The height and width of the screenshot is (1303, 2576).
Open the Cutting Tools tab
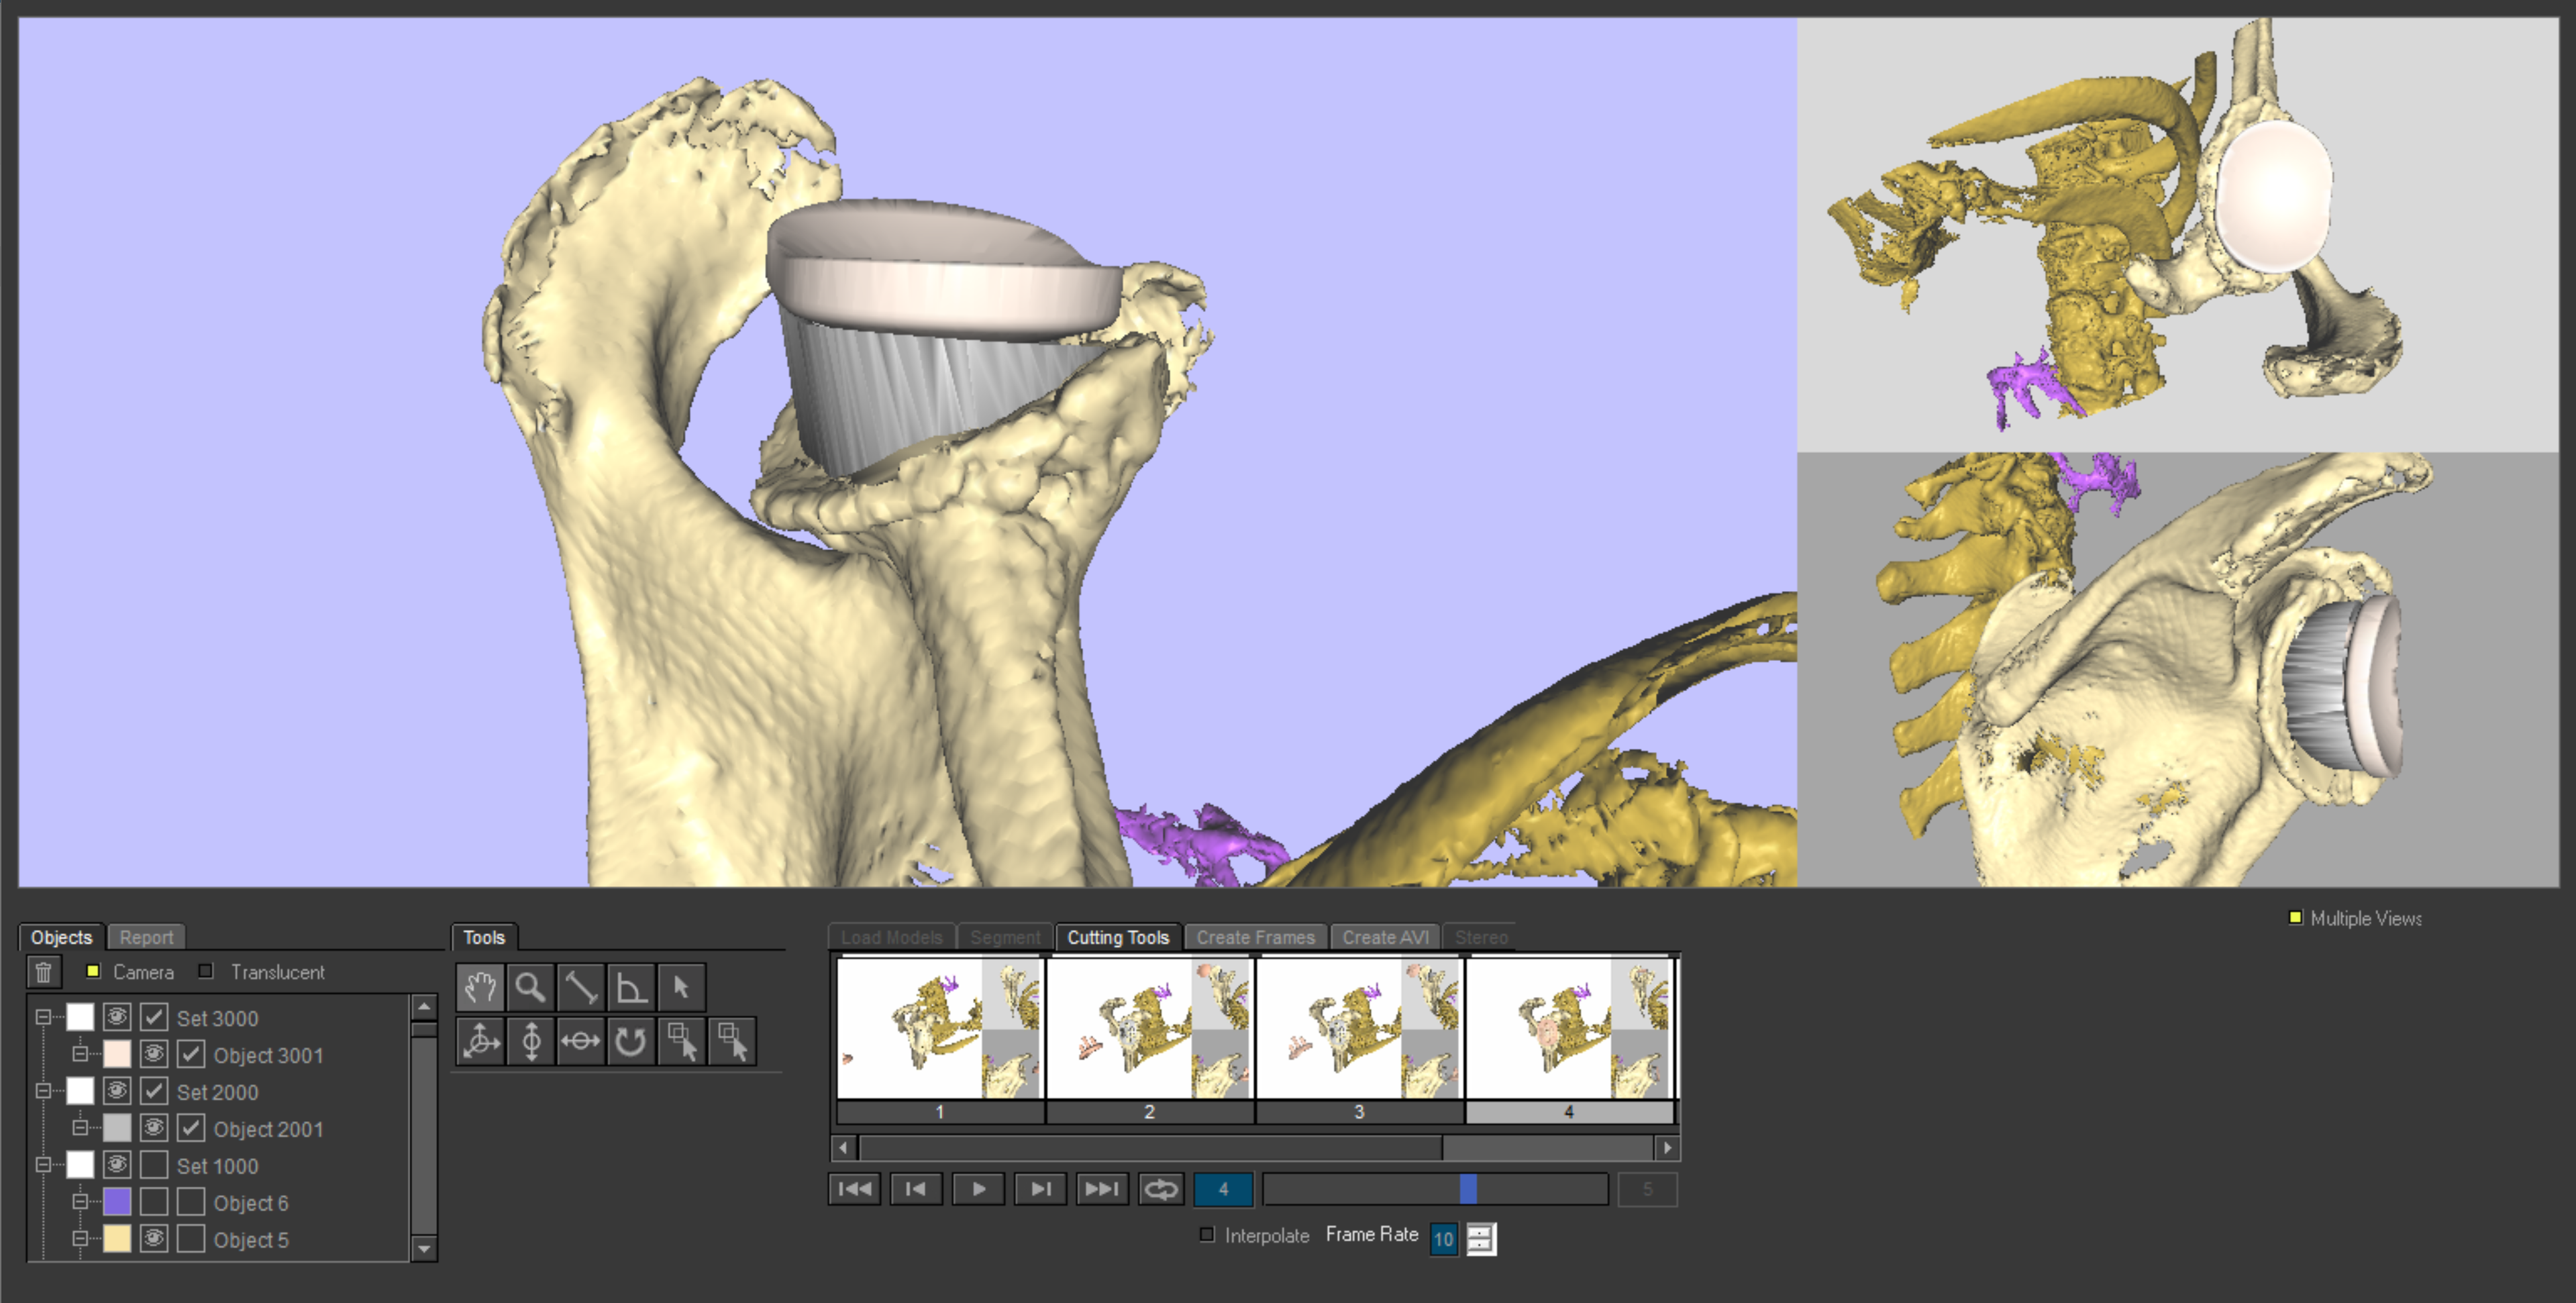coord(1118,937)
